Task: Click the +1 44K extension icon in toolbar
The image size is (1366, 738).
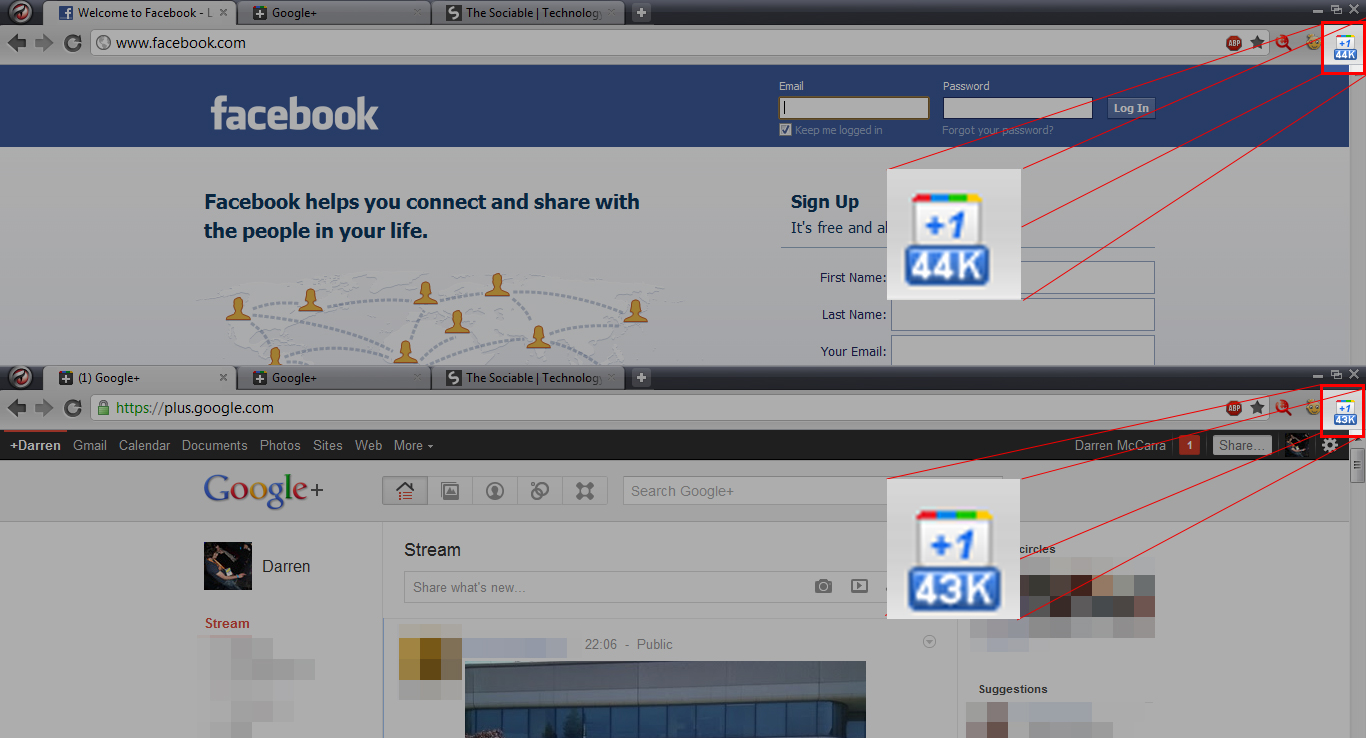Action: click(x=1345, y=48)
